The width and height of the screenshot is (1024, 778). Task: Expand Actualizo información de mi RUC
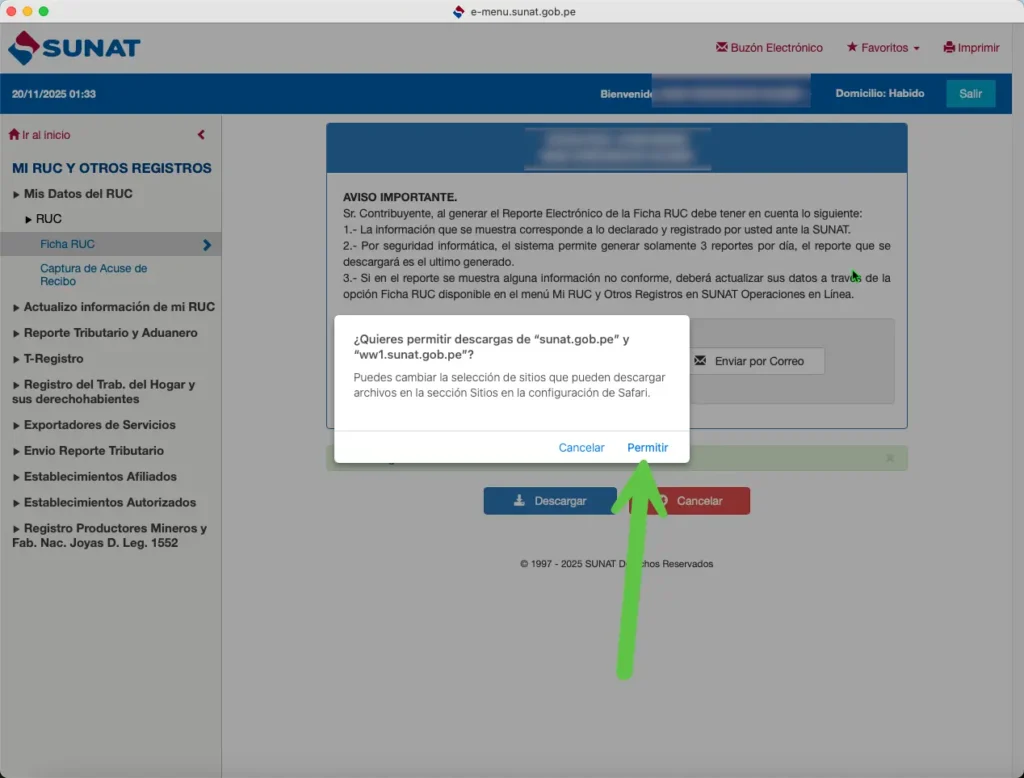[118, 307]
